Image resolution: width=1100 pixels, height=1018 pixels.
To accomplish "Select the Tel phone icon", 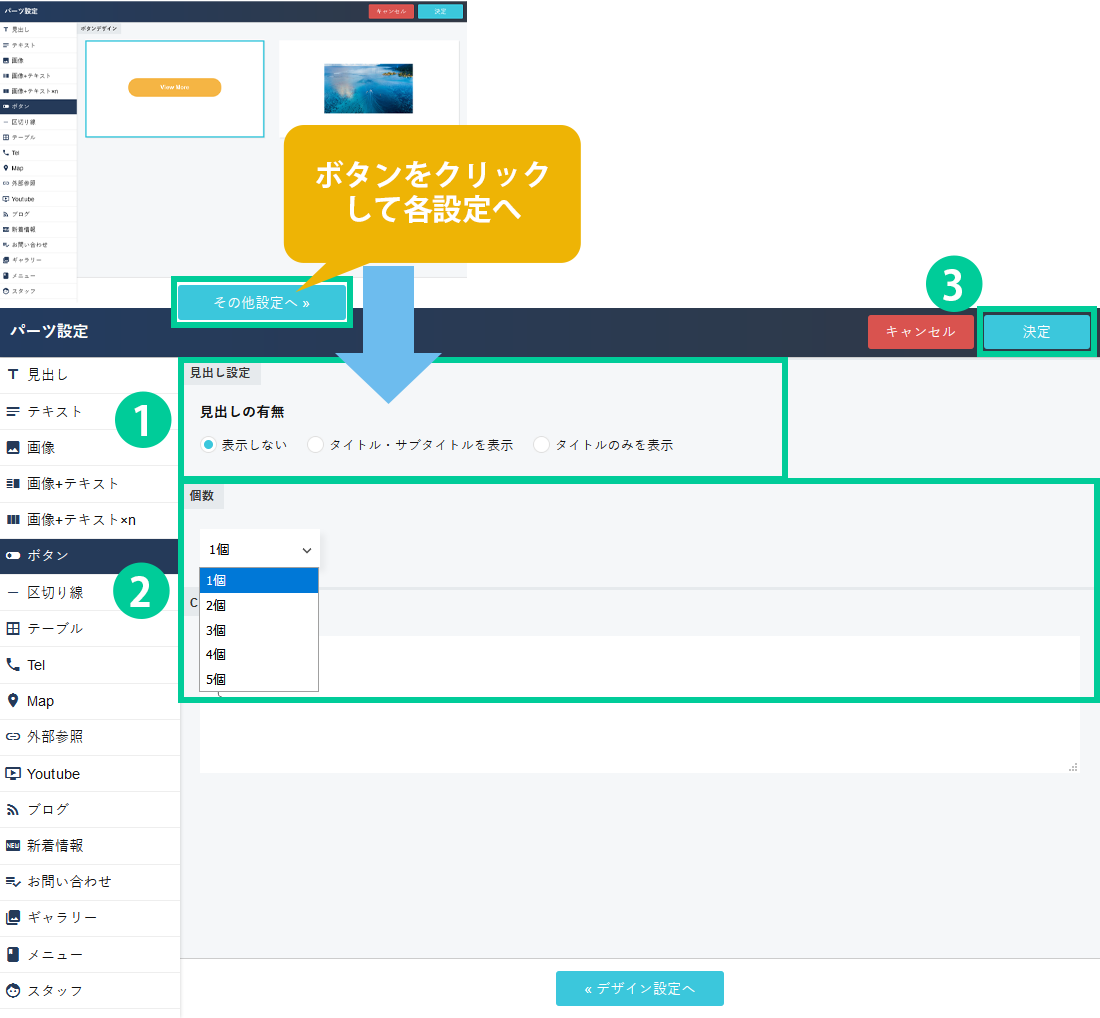I will coord(13,665).
